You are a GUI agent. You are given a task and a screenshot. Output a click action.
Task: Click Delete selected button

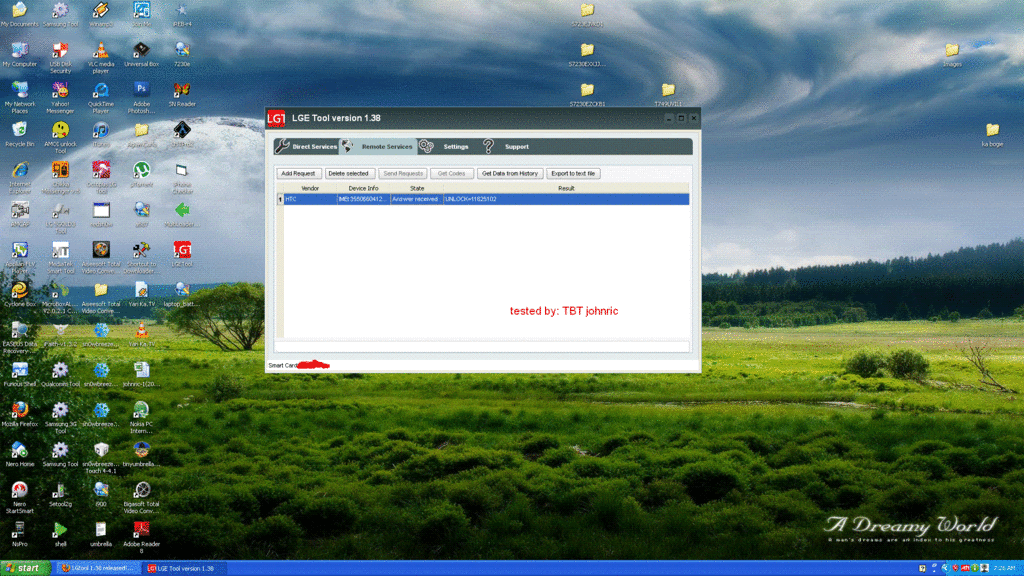(349, 174)
